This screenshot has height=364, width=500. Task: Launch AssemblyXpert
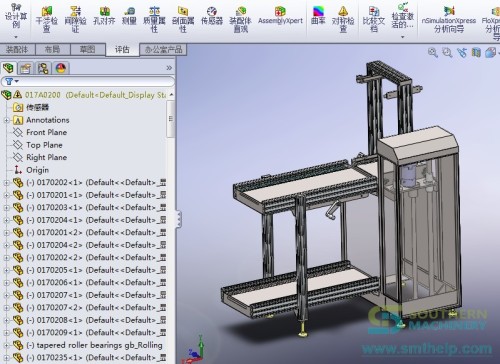tap(280, 16)
